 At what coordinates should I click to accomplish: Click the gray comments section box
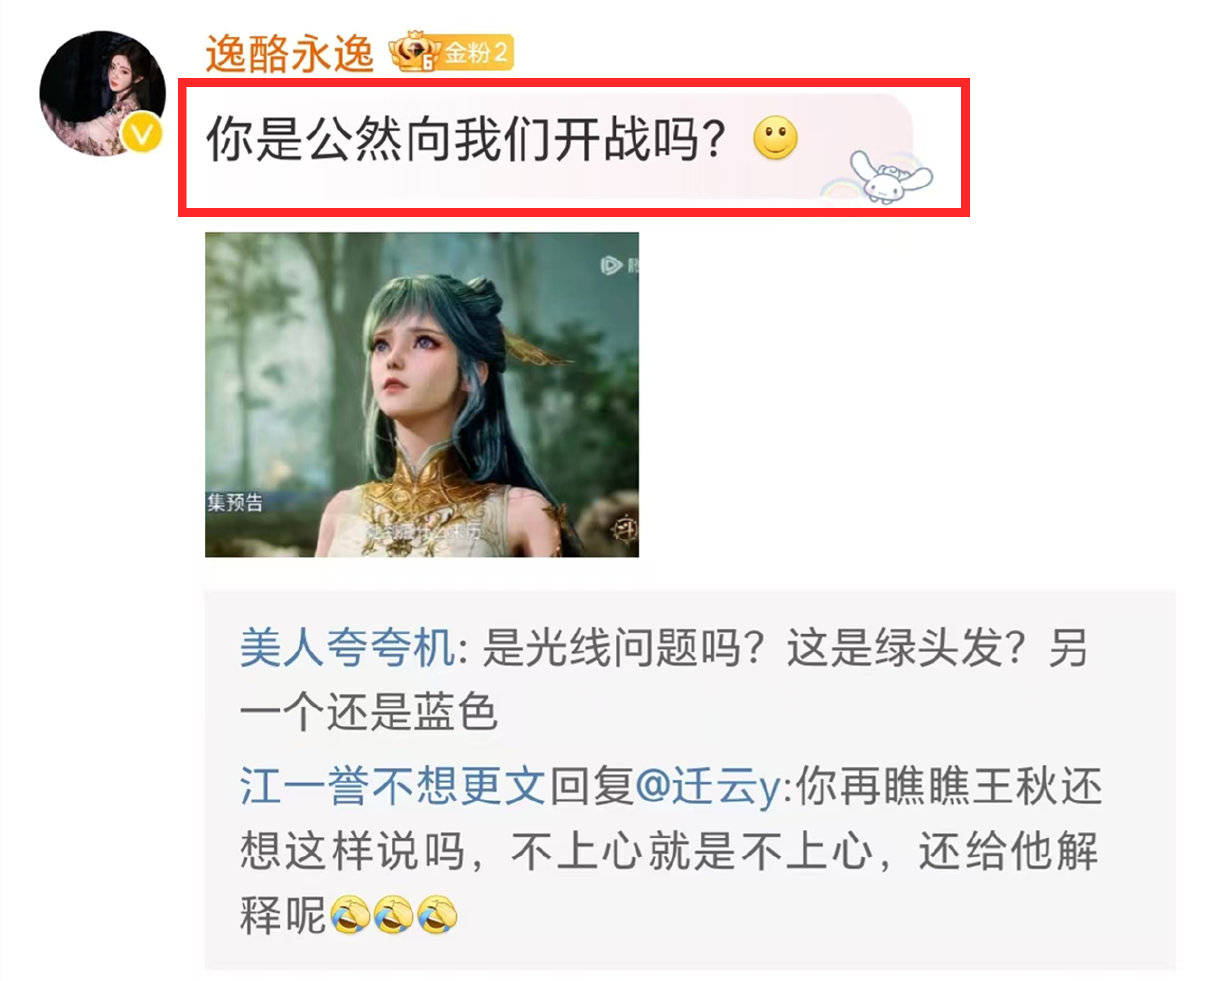[690, 779]
